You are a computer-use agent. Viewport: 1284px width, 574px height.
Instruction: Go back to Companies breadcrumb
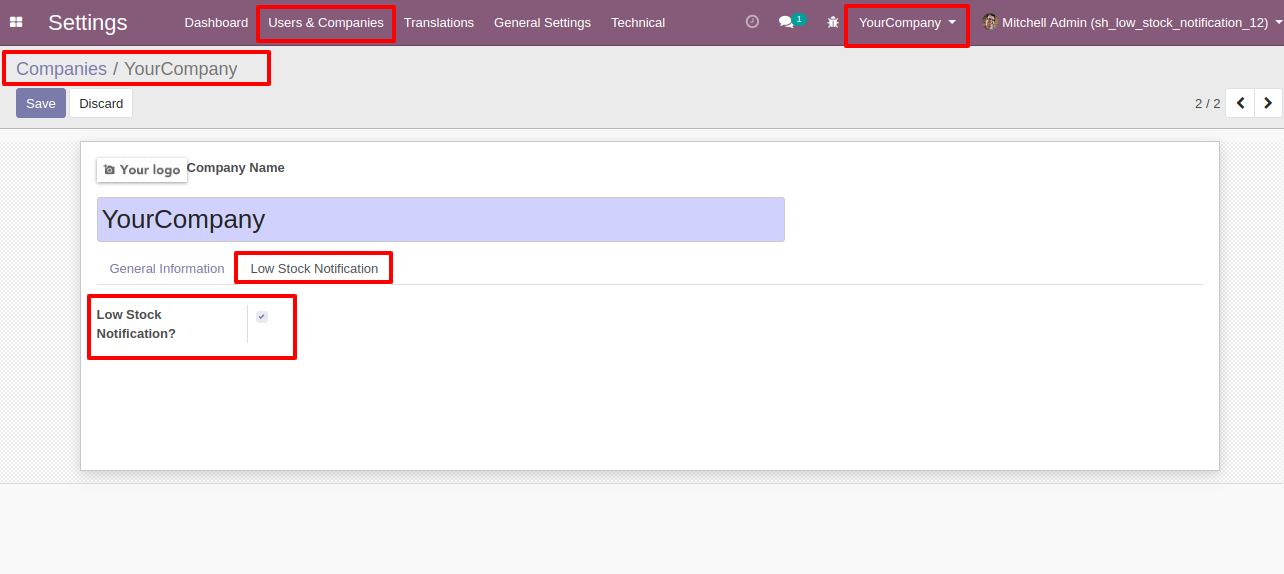[x=62, y=69]
